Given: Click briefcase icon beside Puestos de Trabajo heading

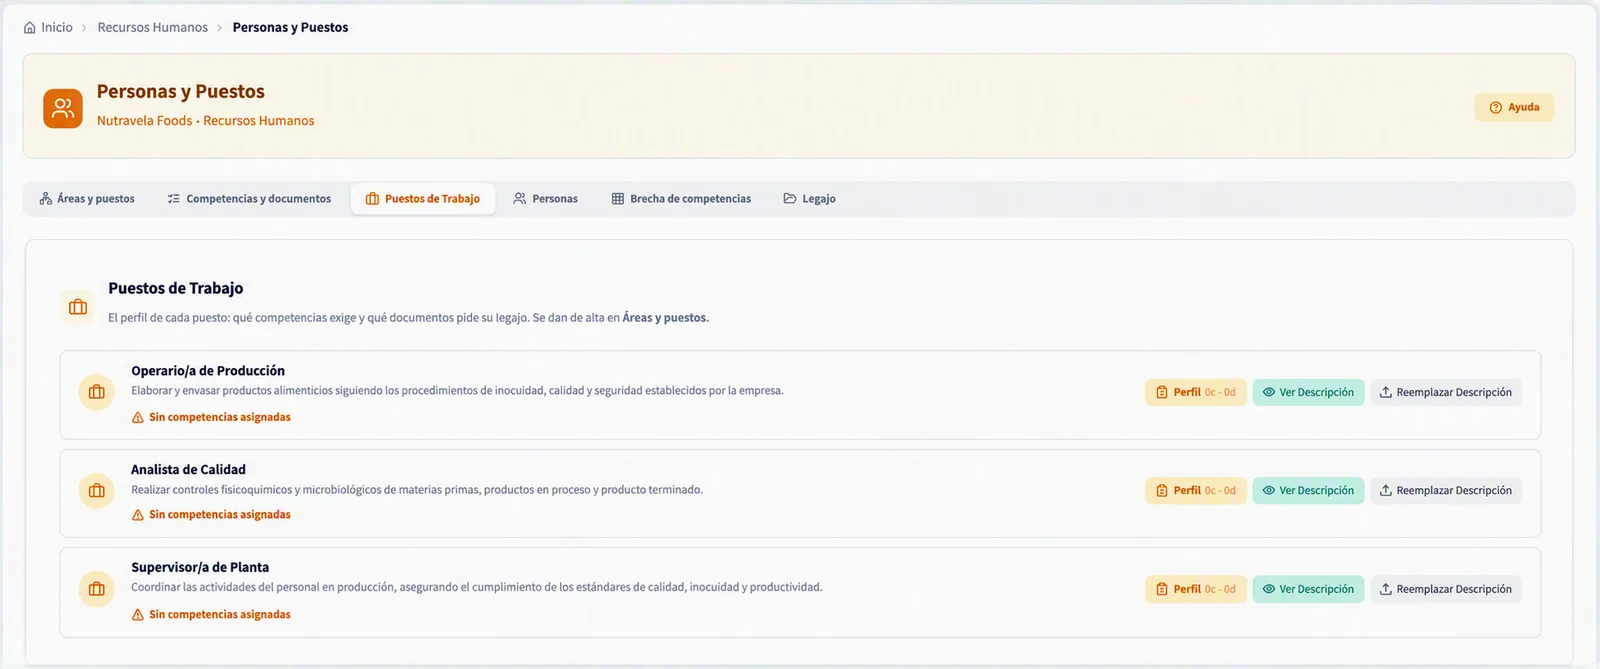Looking at the screenshot, I should 78,307.
